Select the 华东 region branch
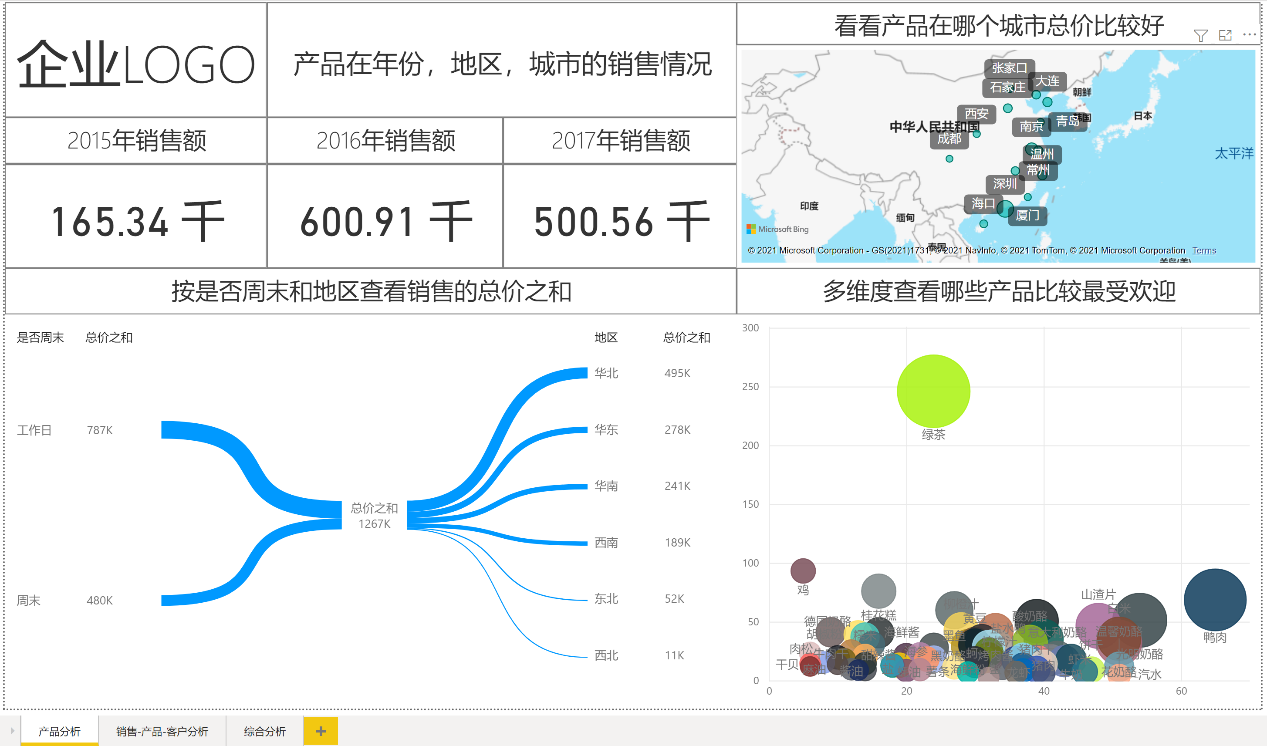 point(606,430)
